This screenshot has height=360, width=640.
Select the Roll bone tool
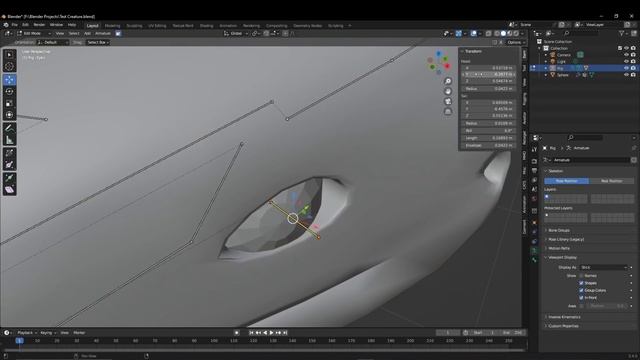tap(9, 153)
